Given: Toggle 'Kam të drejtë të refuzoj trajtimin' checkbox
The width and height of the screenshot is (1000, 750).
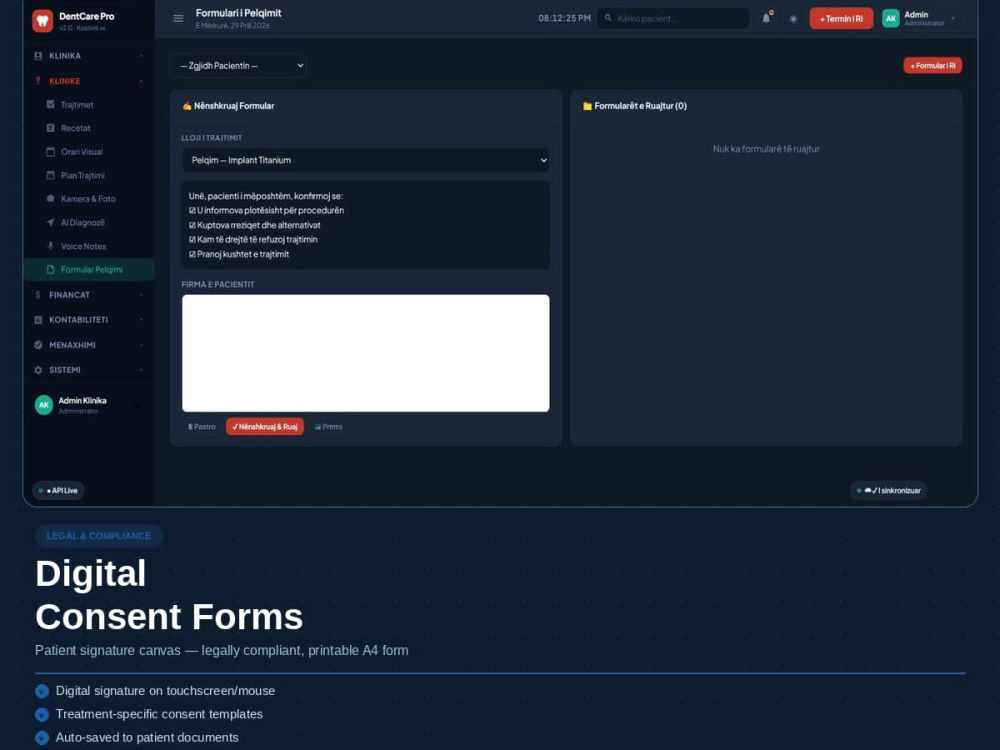Looking at the screenshot, I should tap(193, 240).
